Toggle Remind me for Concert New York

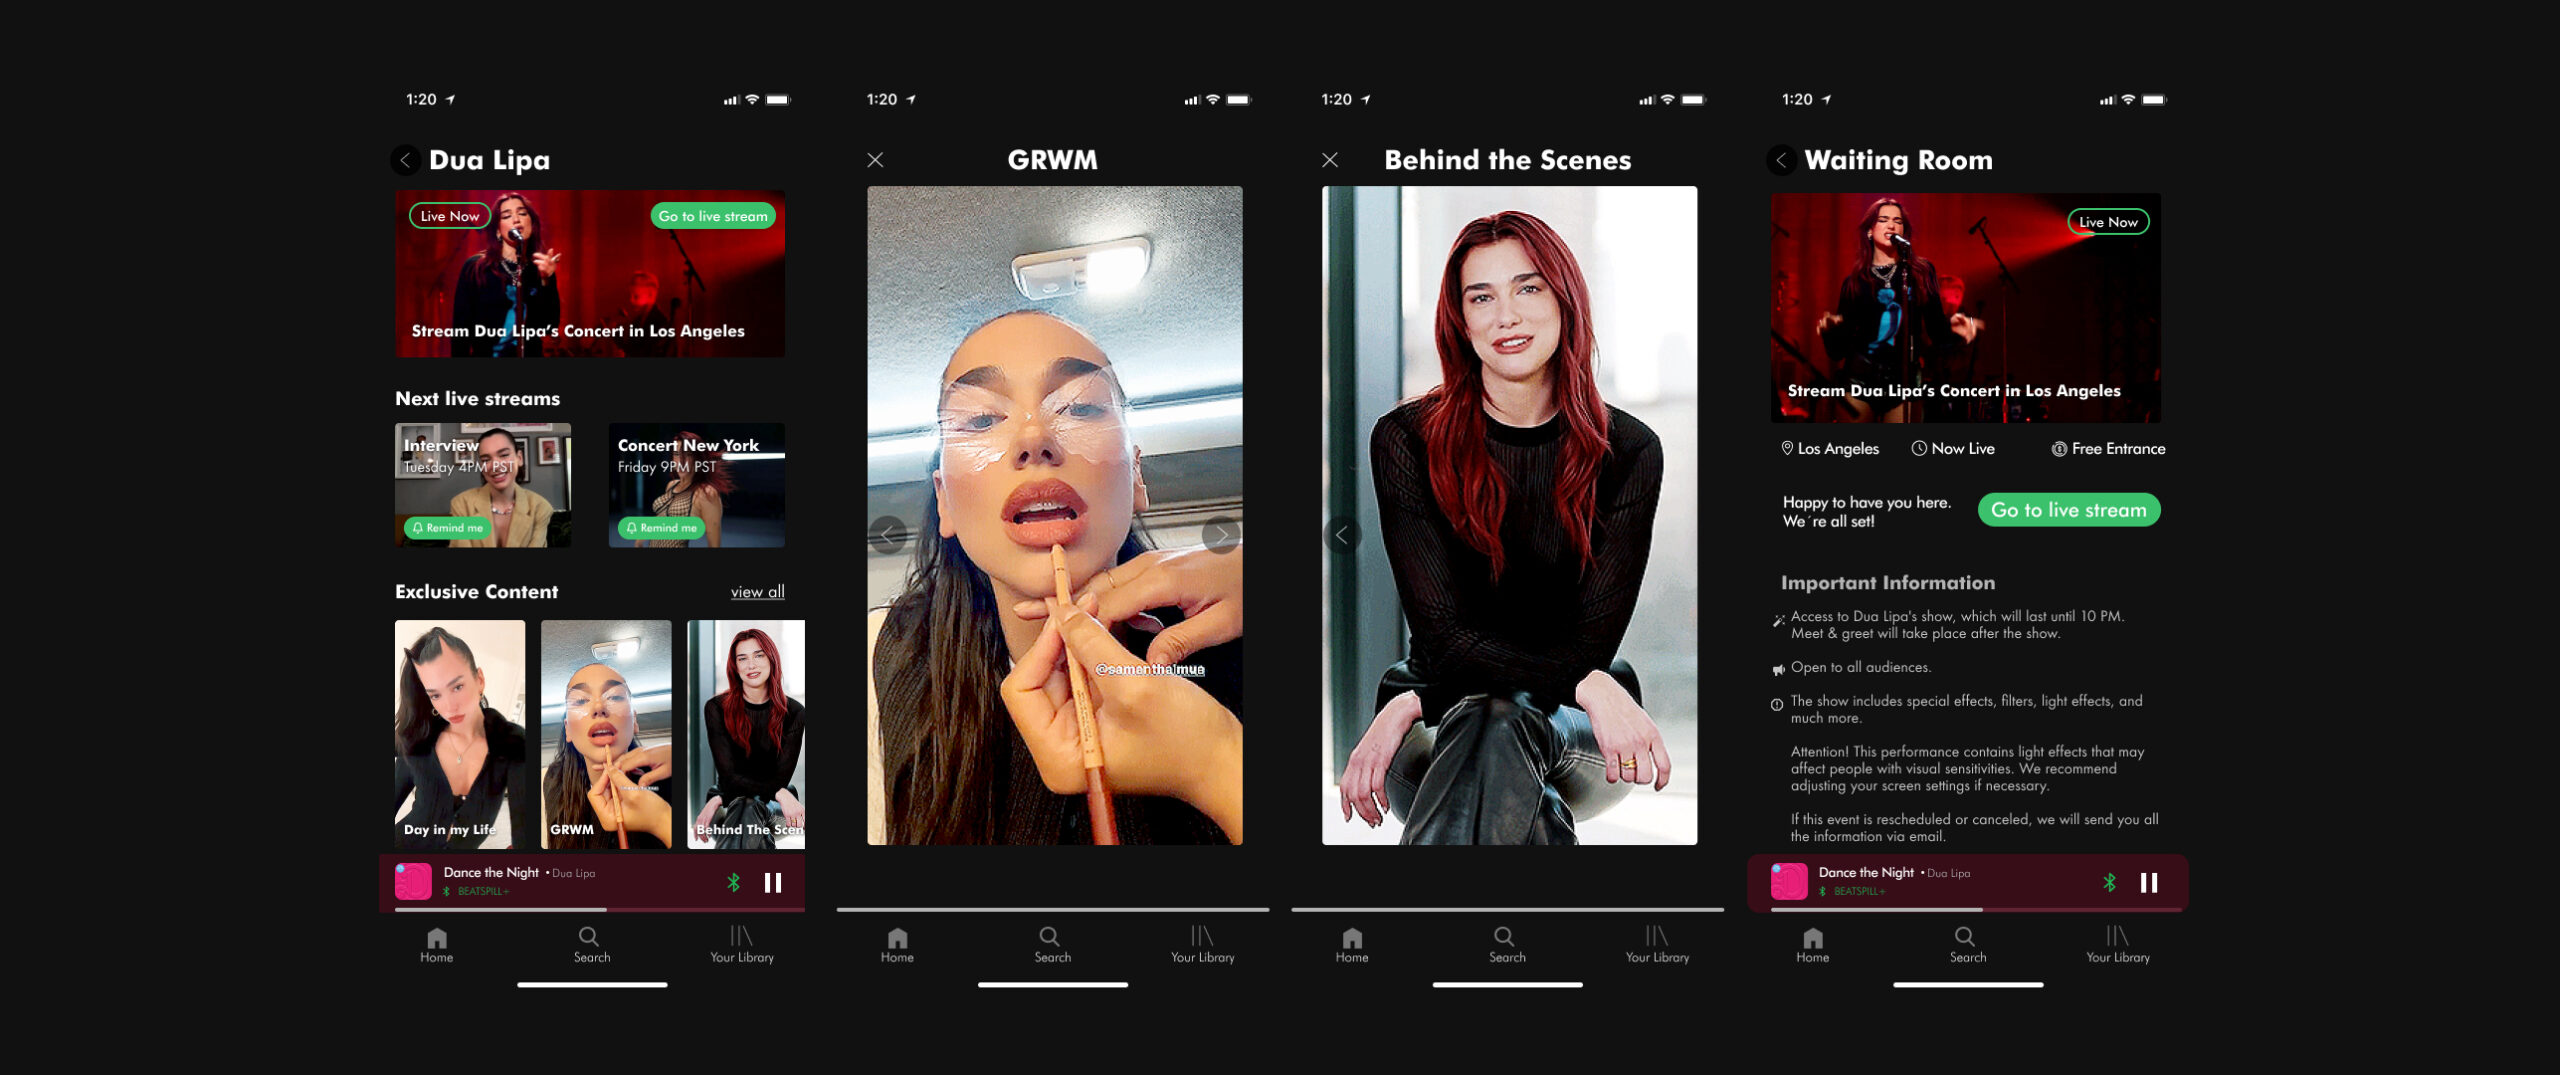[661, 528]
